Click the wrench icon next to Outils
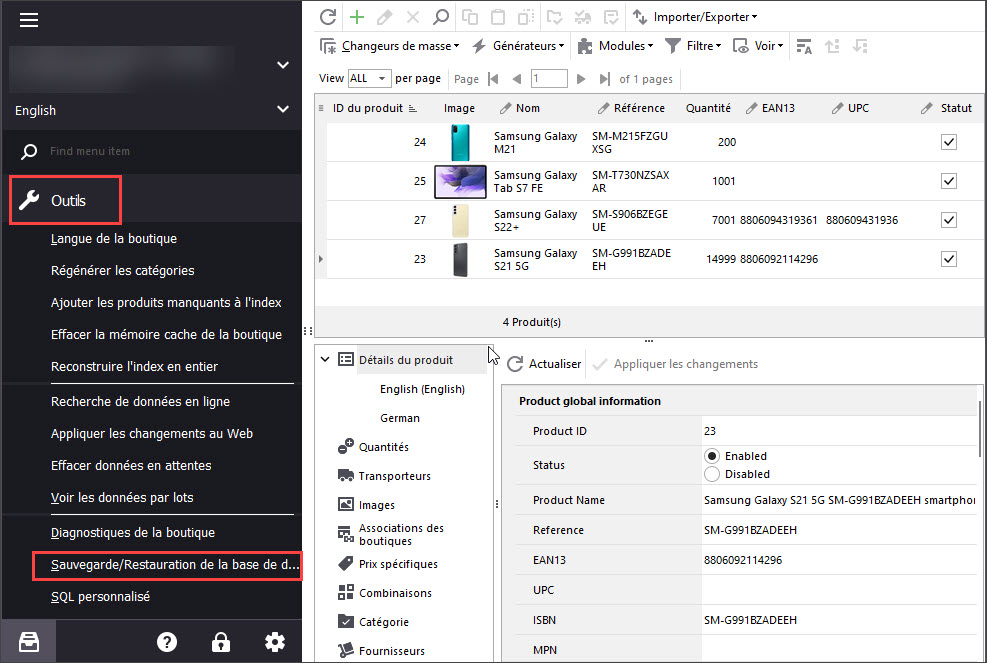This screenshot has width=987, height=663. (29, 200)
